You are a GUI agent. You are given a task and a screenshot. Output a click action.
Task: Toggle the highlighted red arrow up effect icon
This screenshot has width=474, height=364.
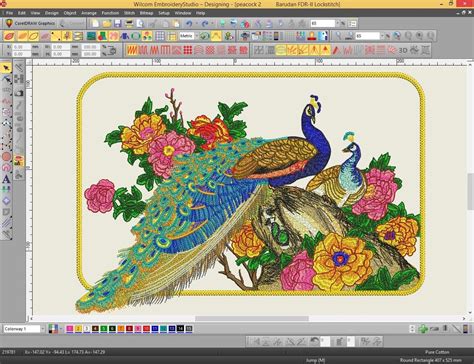click(x=325, y=50)
